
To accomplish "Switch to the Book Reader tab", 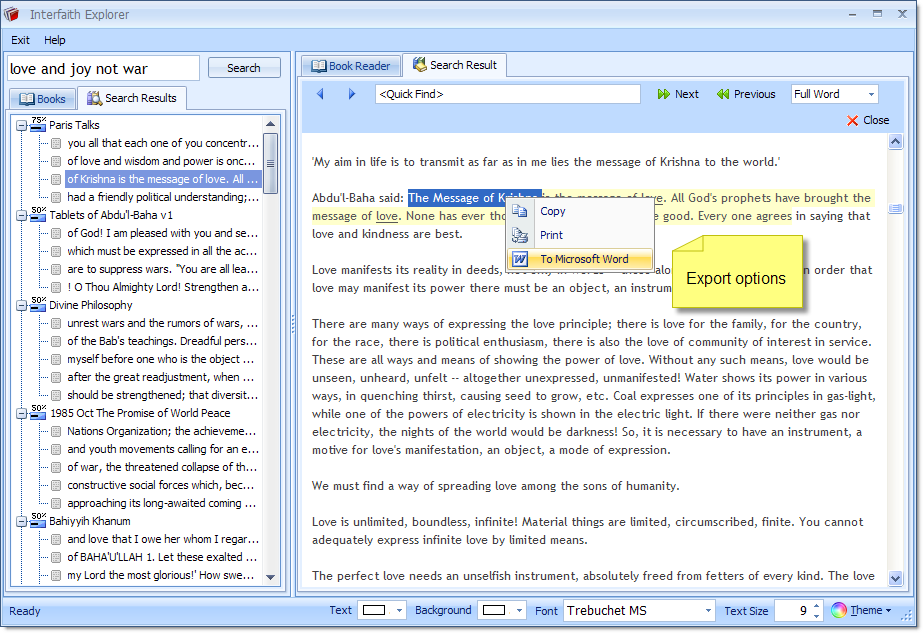I will tap(350, 66).
